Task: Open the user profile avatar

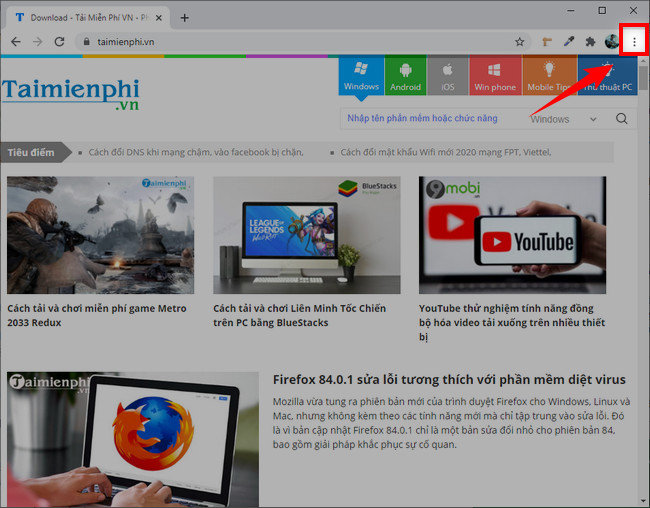Action: [x=611, y=41]
